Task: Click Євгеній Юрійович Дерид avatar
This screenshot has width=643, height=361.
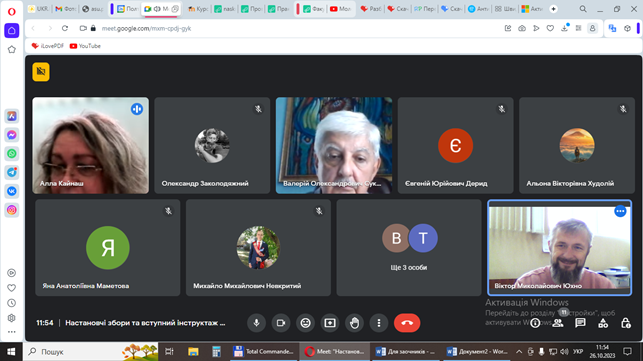Action: (x=455, y=145)
